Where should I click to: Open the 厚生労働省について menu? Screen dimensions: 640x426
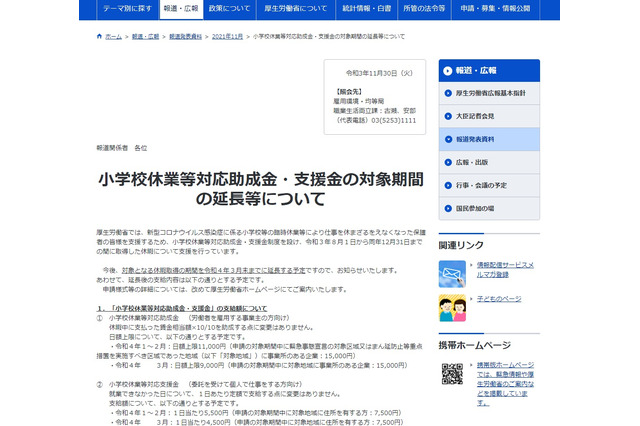[x=296, y=9]
